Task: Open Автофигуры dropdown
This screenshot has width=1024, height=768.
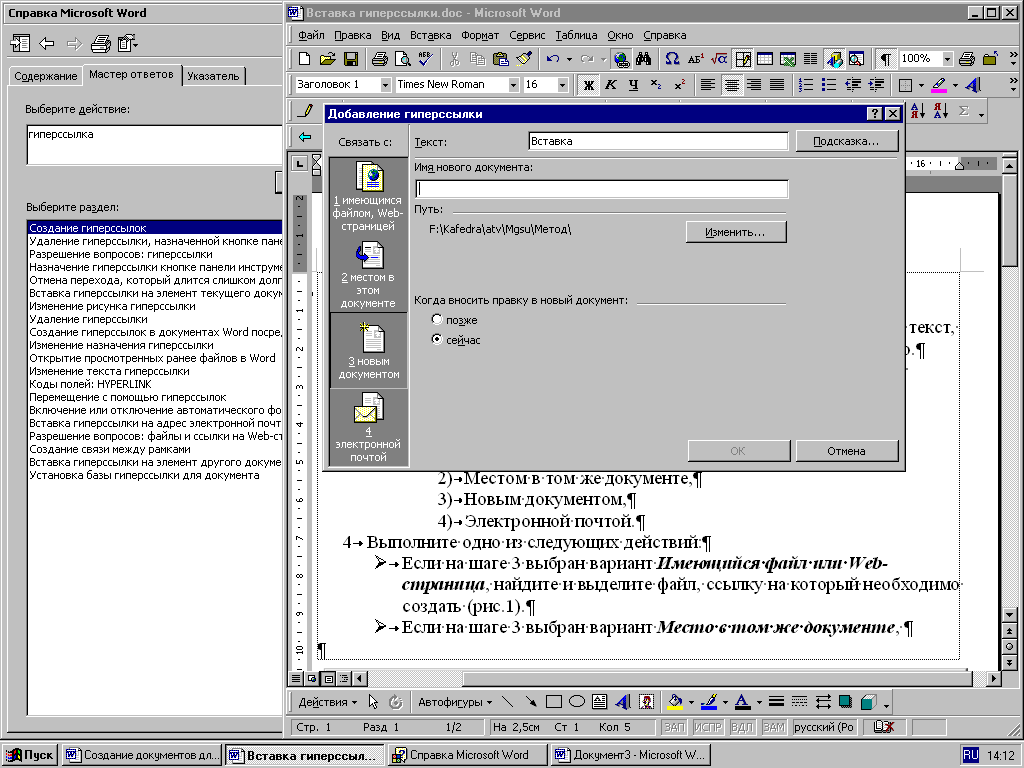Action: tap(455, 702)
